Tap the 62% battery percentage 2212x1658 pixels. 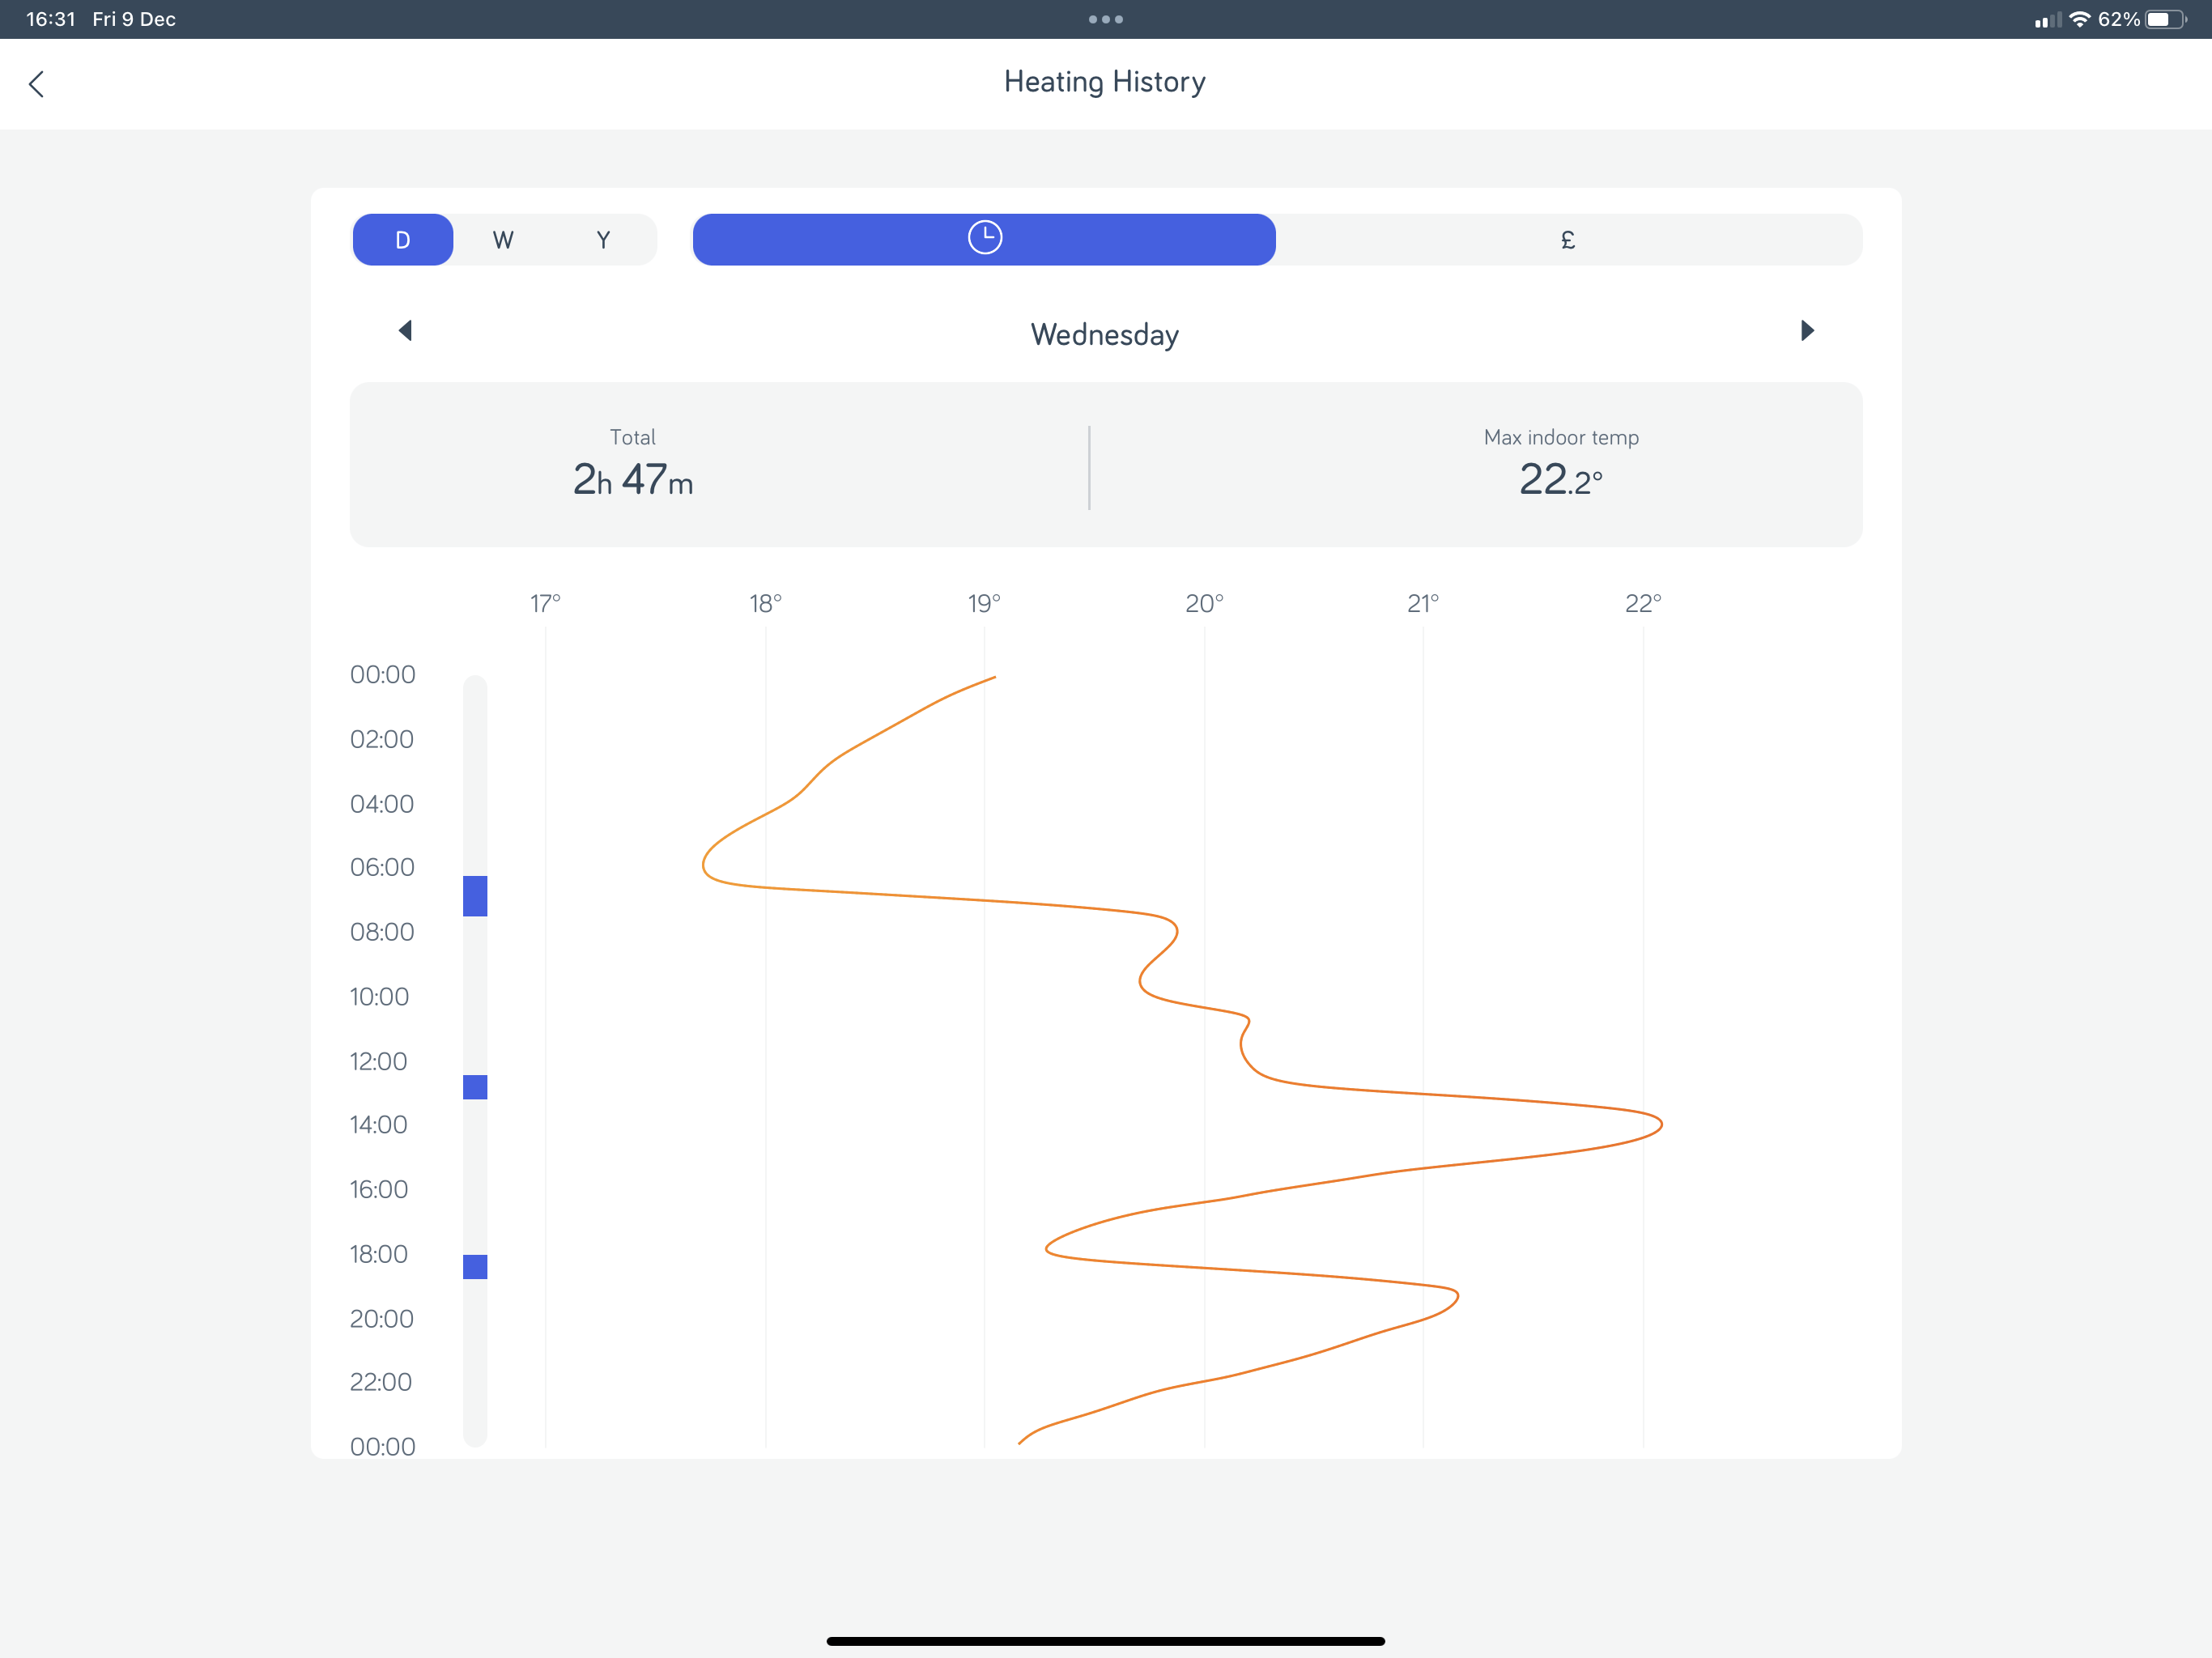[x=2118, y=19]
